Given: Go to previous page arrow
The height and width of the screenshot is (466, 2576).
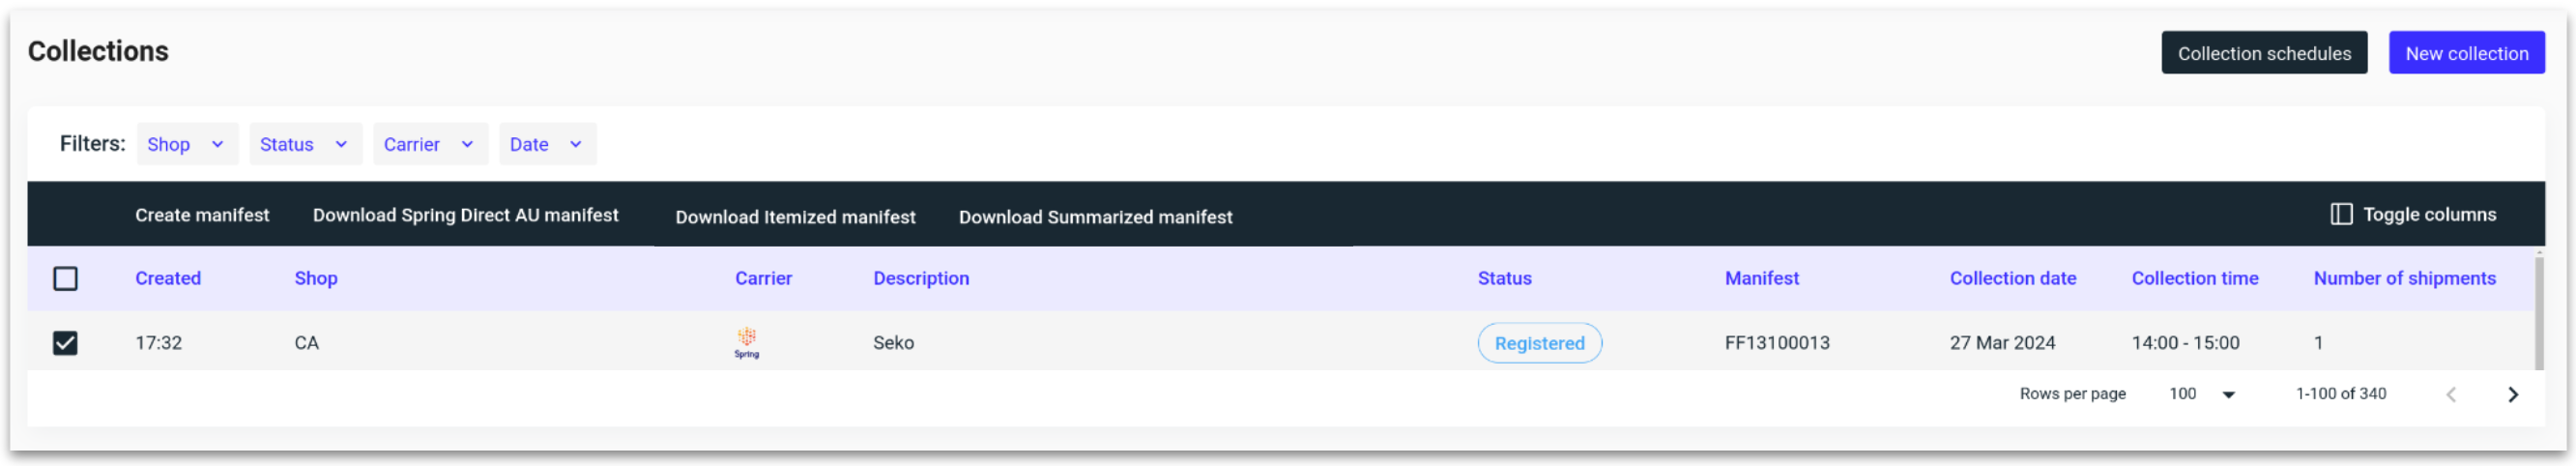Looking at the screenshot, I should pyautogui.click(x=2450, y=394).
